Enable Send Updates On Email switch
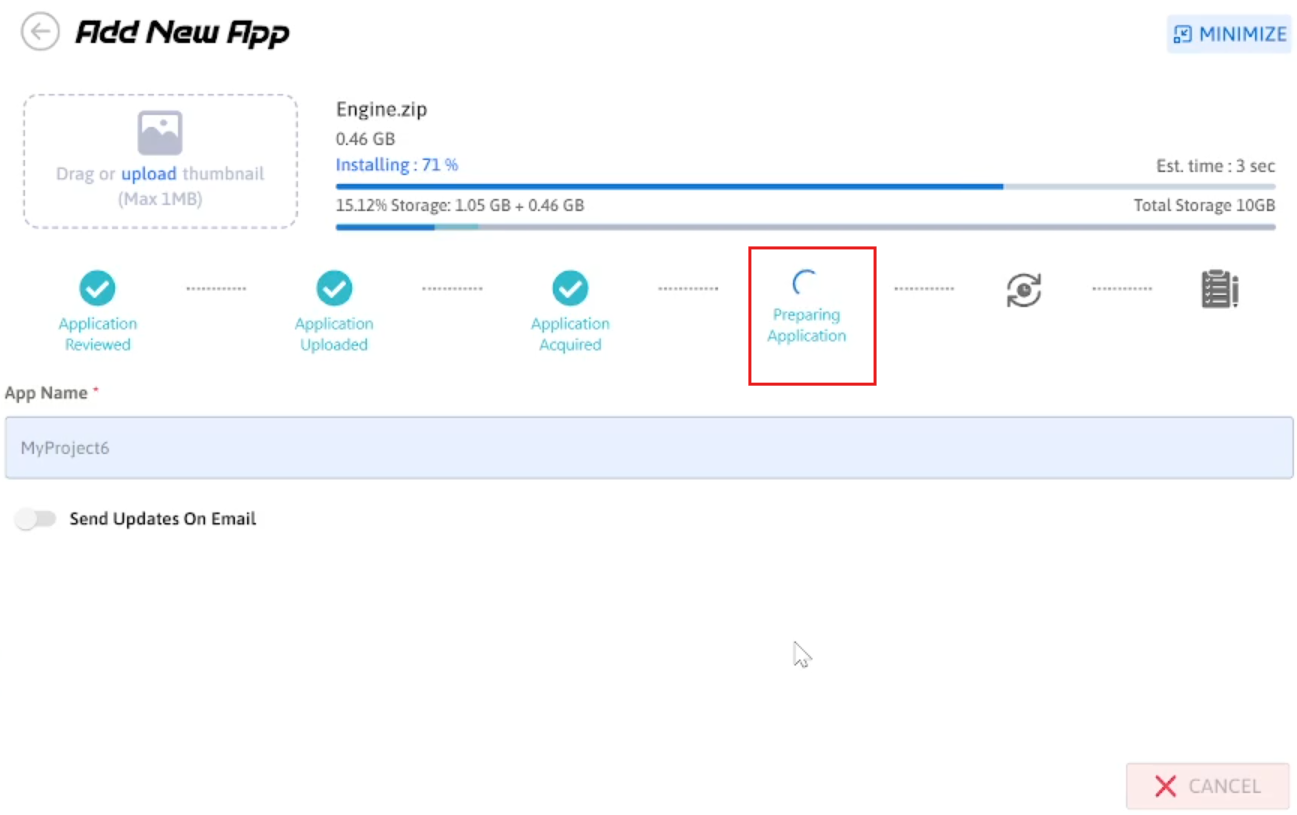Viewport: 1297px width, 815px height. click(x=36, y=519)
